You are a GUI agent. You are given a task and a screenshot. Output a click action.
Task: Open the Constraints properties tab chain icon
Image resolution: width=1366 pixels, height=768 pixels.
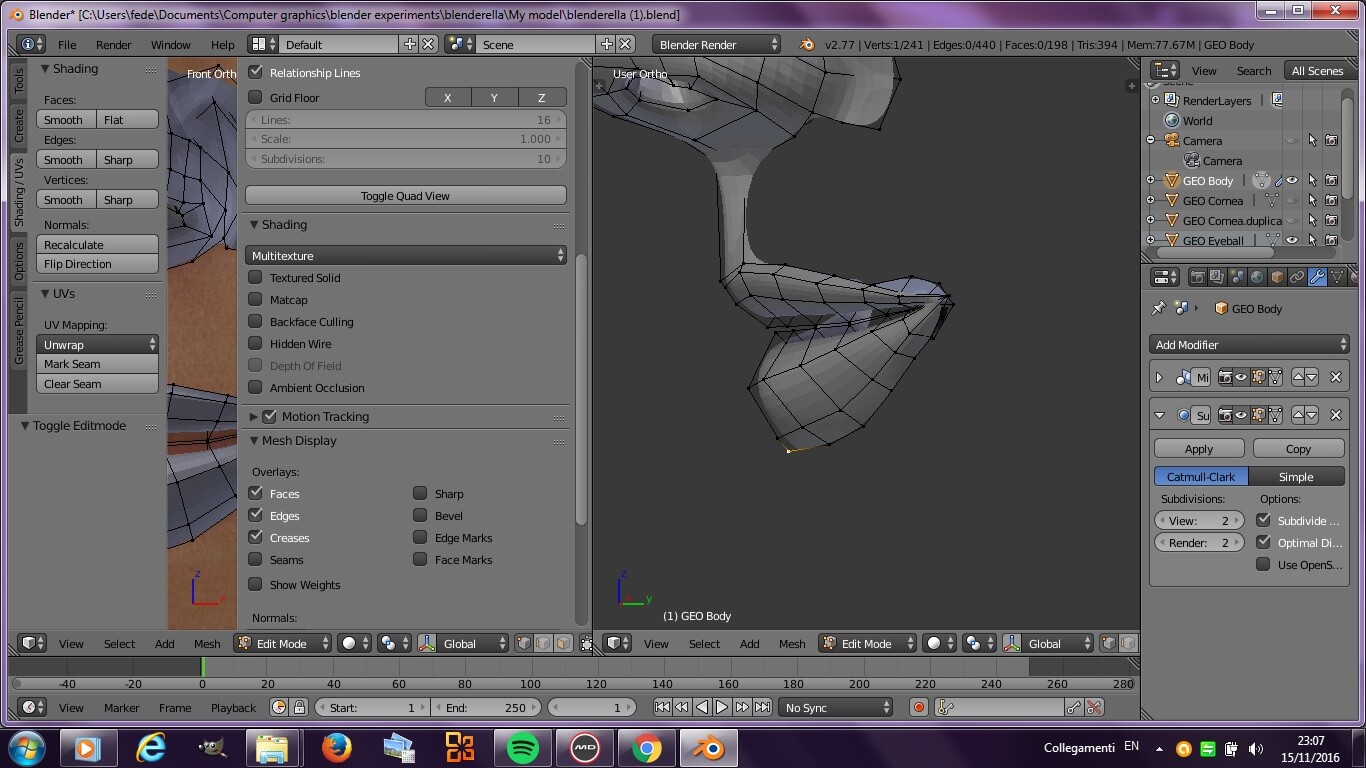(1297, 277)
